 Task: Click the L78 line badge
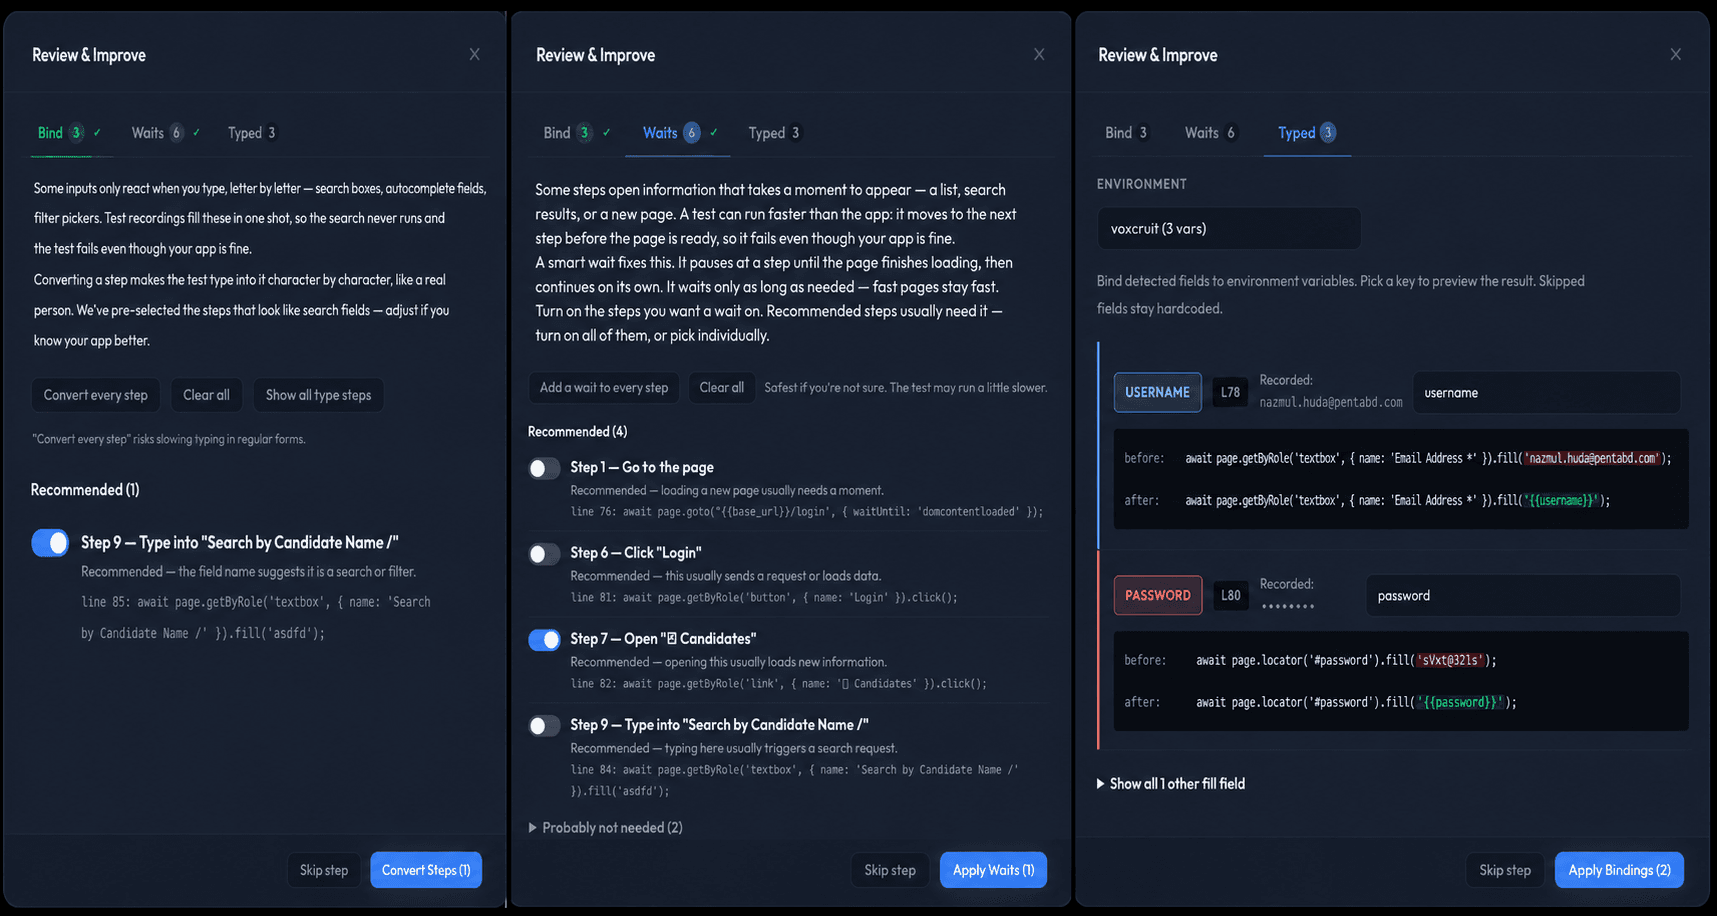tap(1230, 393)
